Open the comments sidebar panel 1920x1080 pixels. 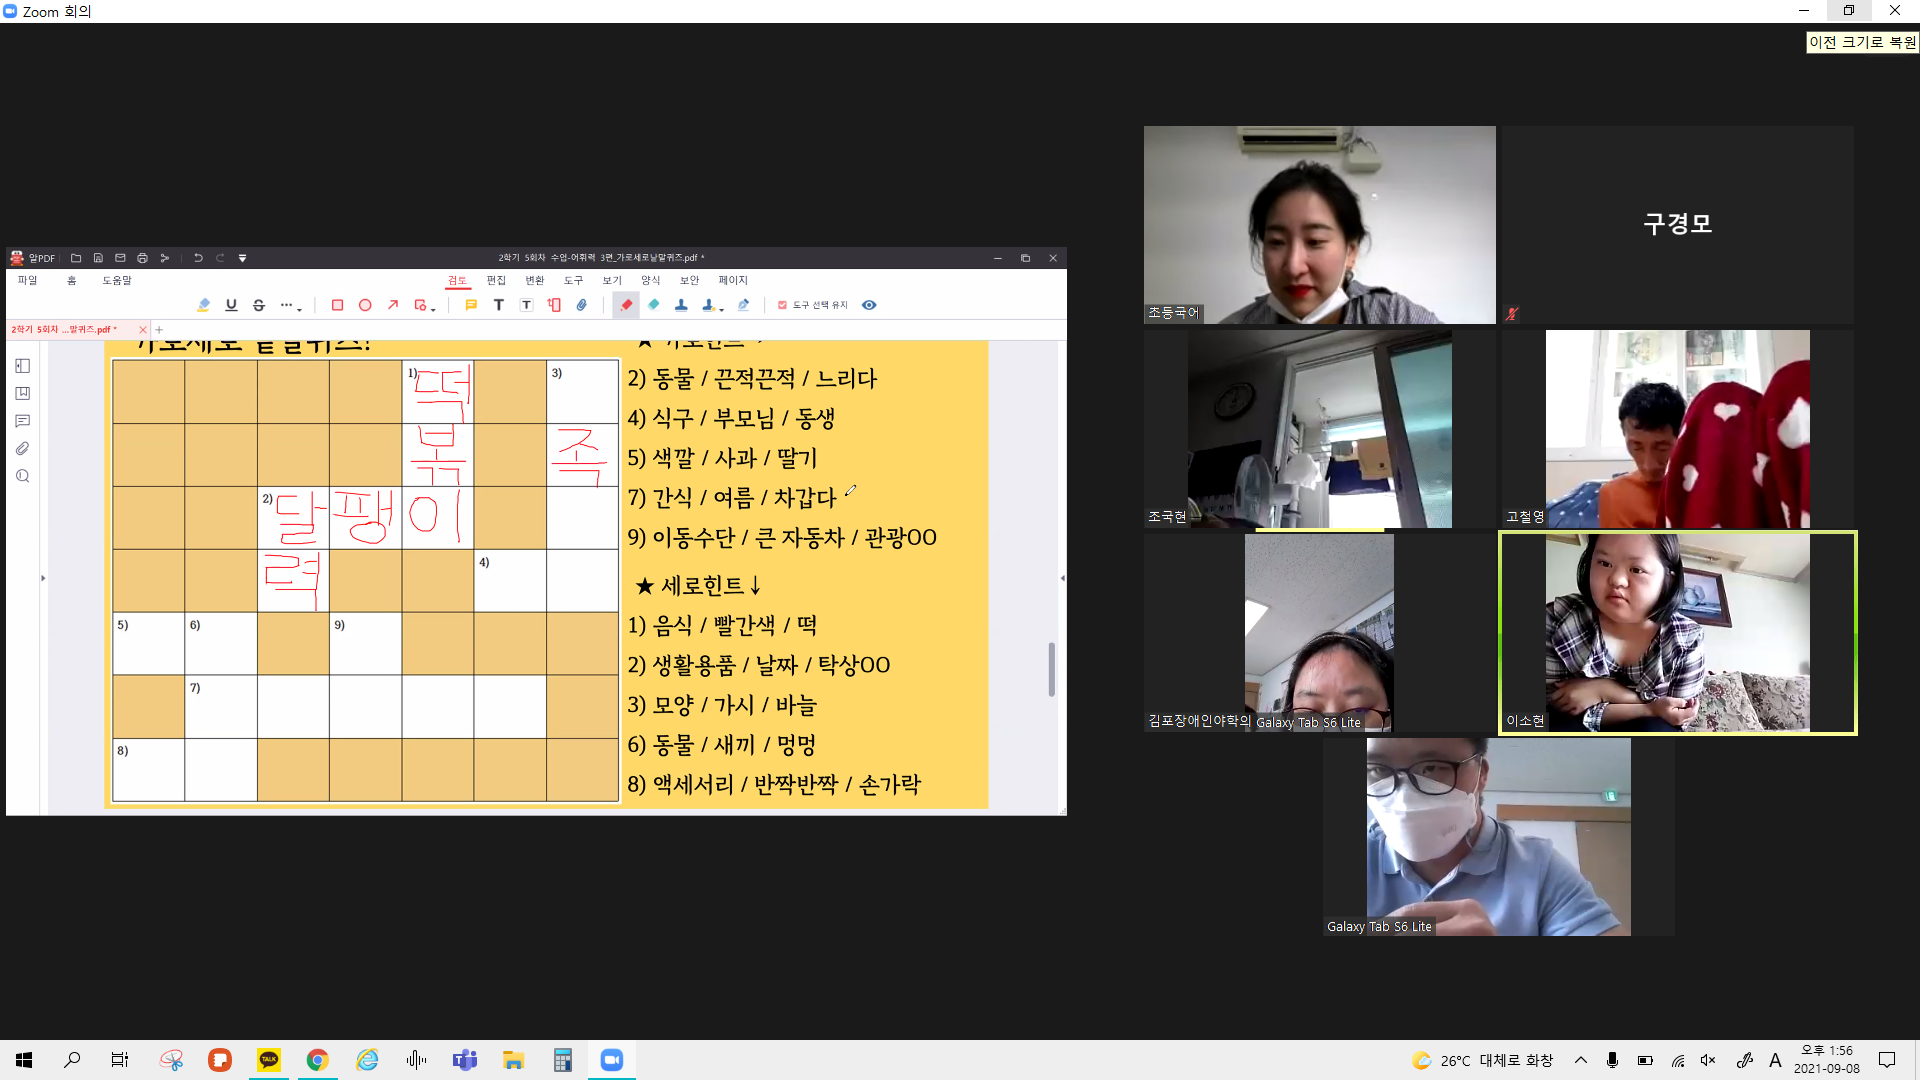[x=23, y=421]
